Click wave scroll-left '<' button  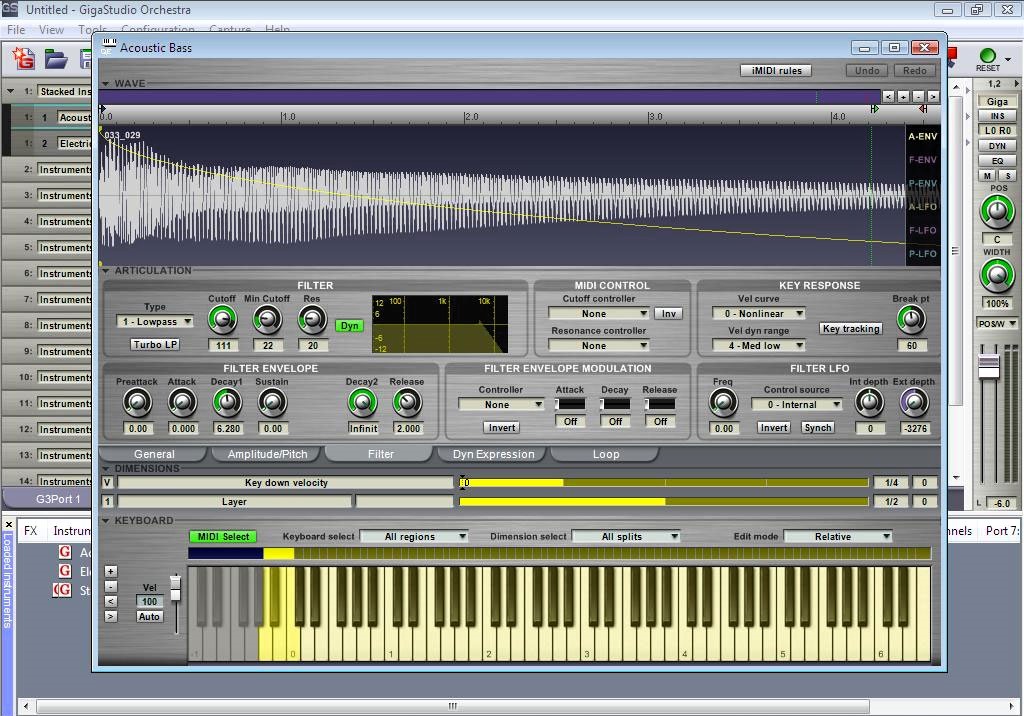coord(888,96)
